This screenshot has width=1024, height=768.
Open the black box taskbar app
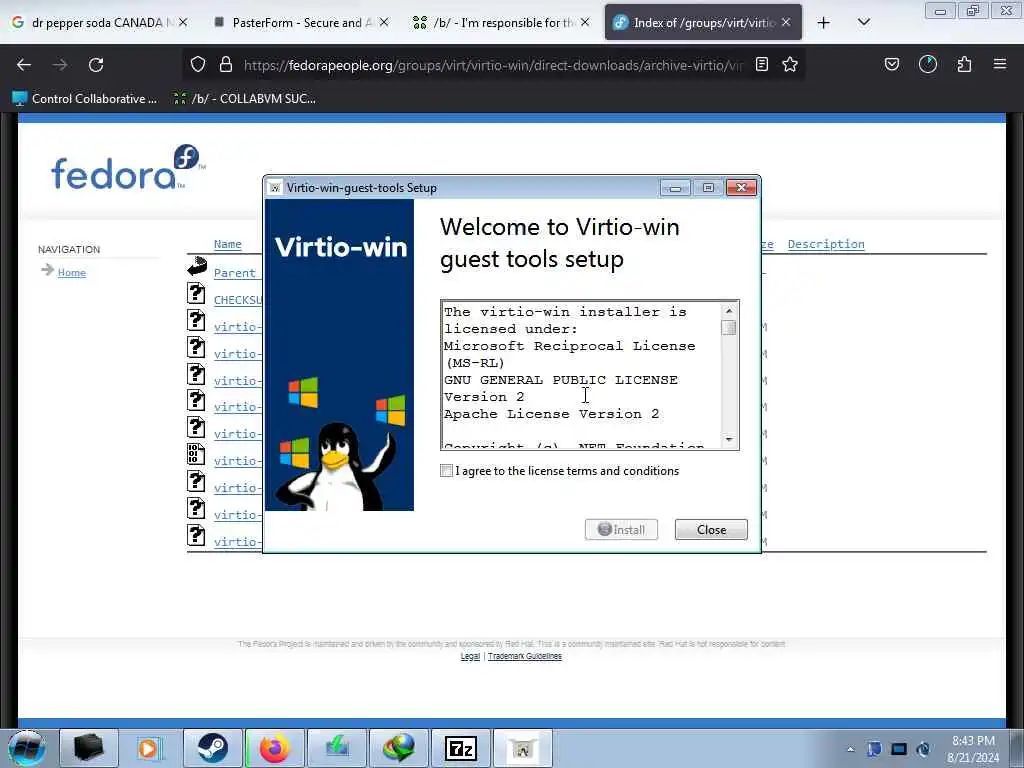(x=89, y=748)
